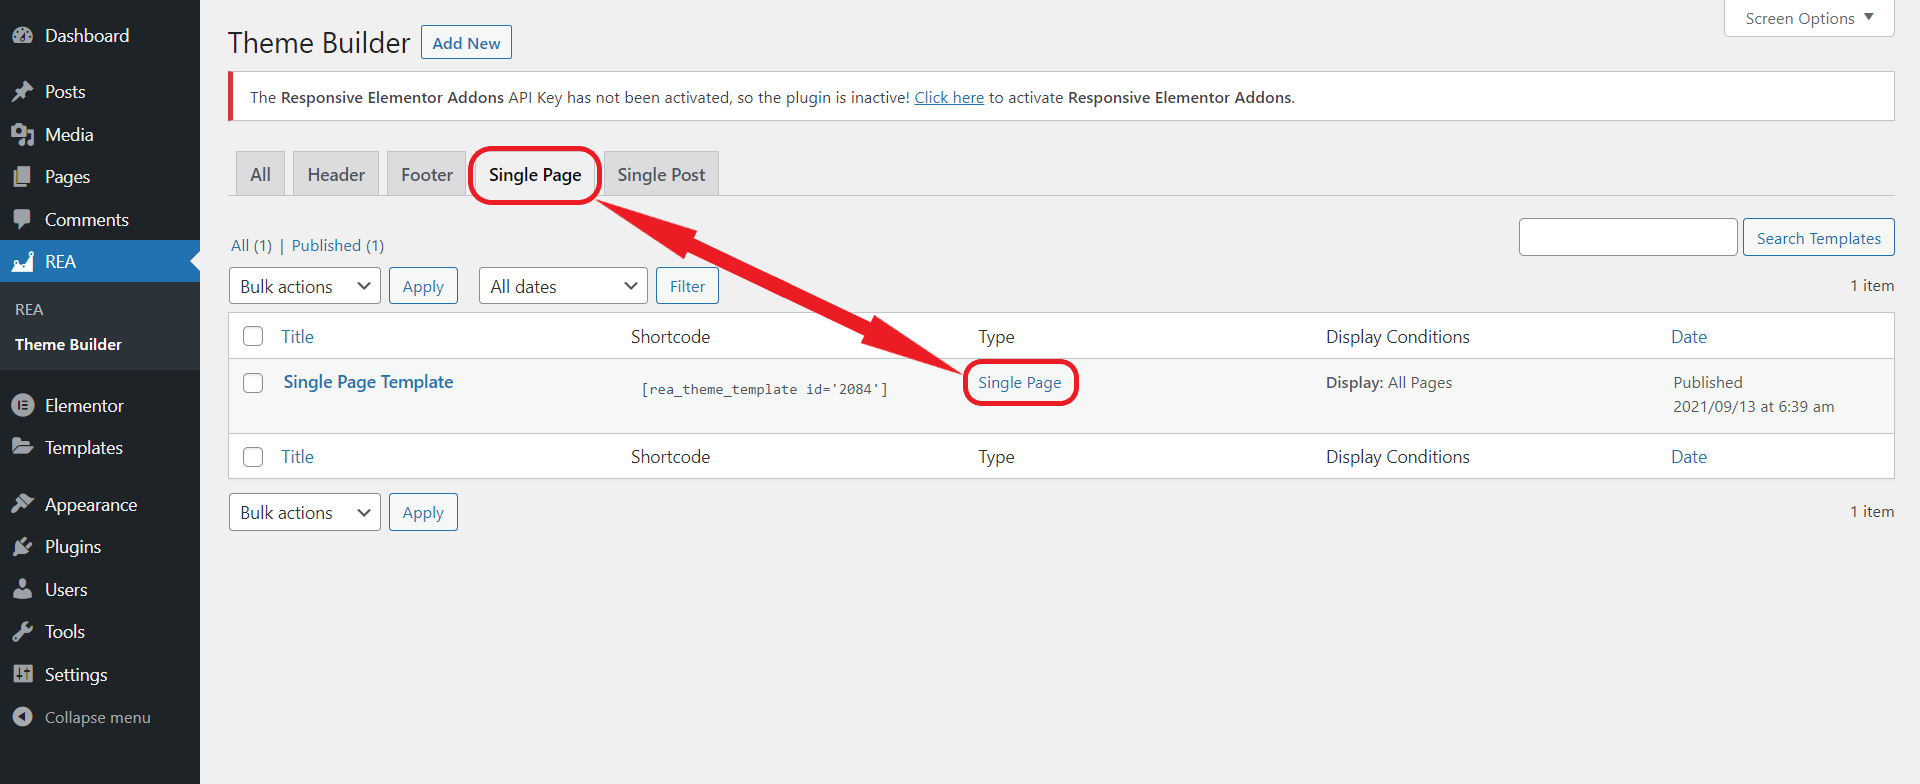Sort by Date in table header
1920x784 pixels.
(1689, 337)
